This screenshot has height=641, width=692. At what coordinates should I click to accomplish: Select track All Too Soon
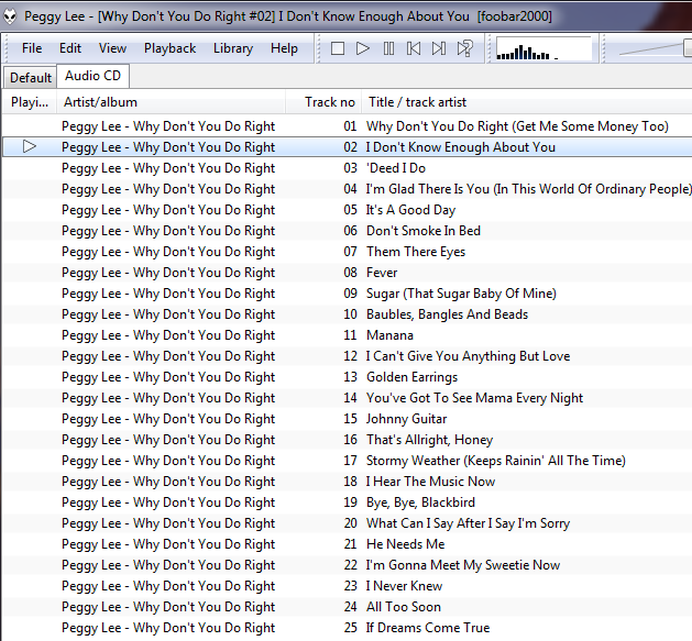pyautogui.click(x=347, y=607)
